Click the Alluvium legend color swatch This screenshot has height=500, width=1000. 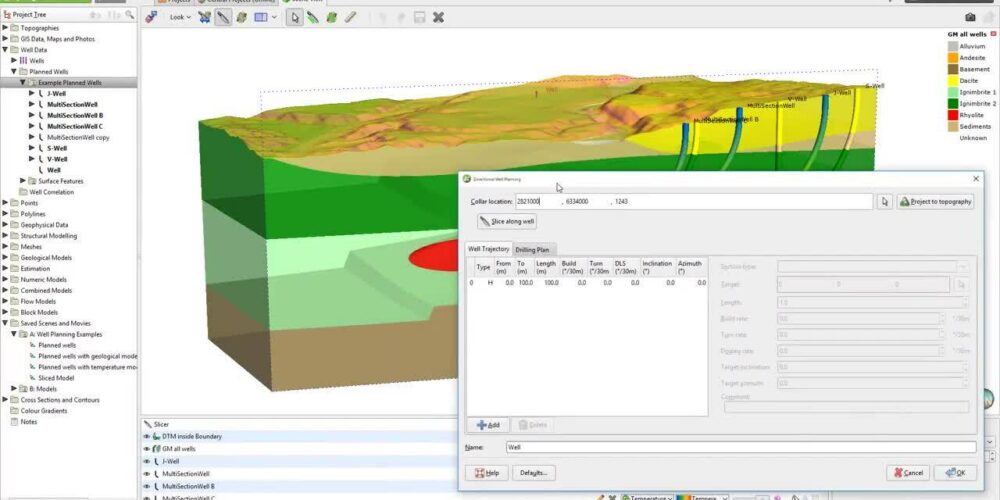tap(953, 47)
